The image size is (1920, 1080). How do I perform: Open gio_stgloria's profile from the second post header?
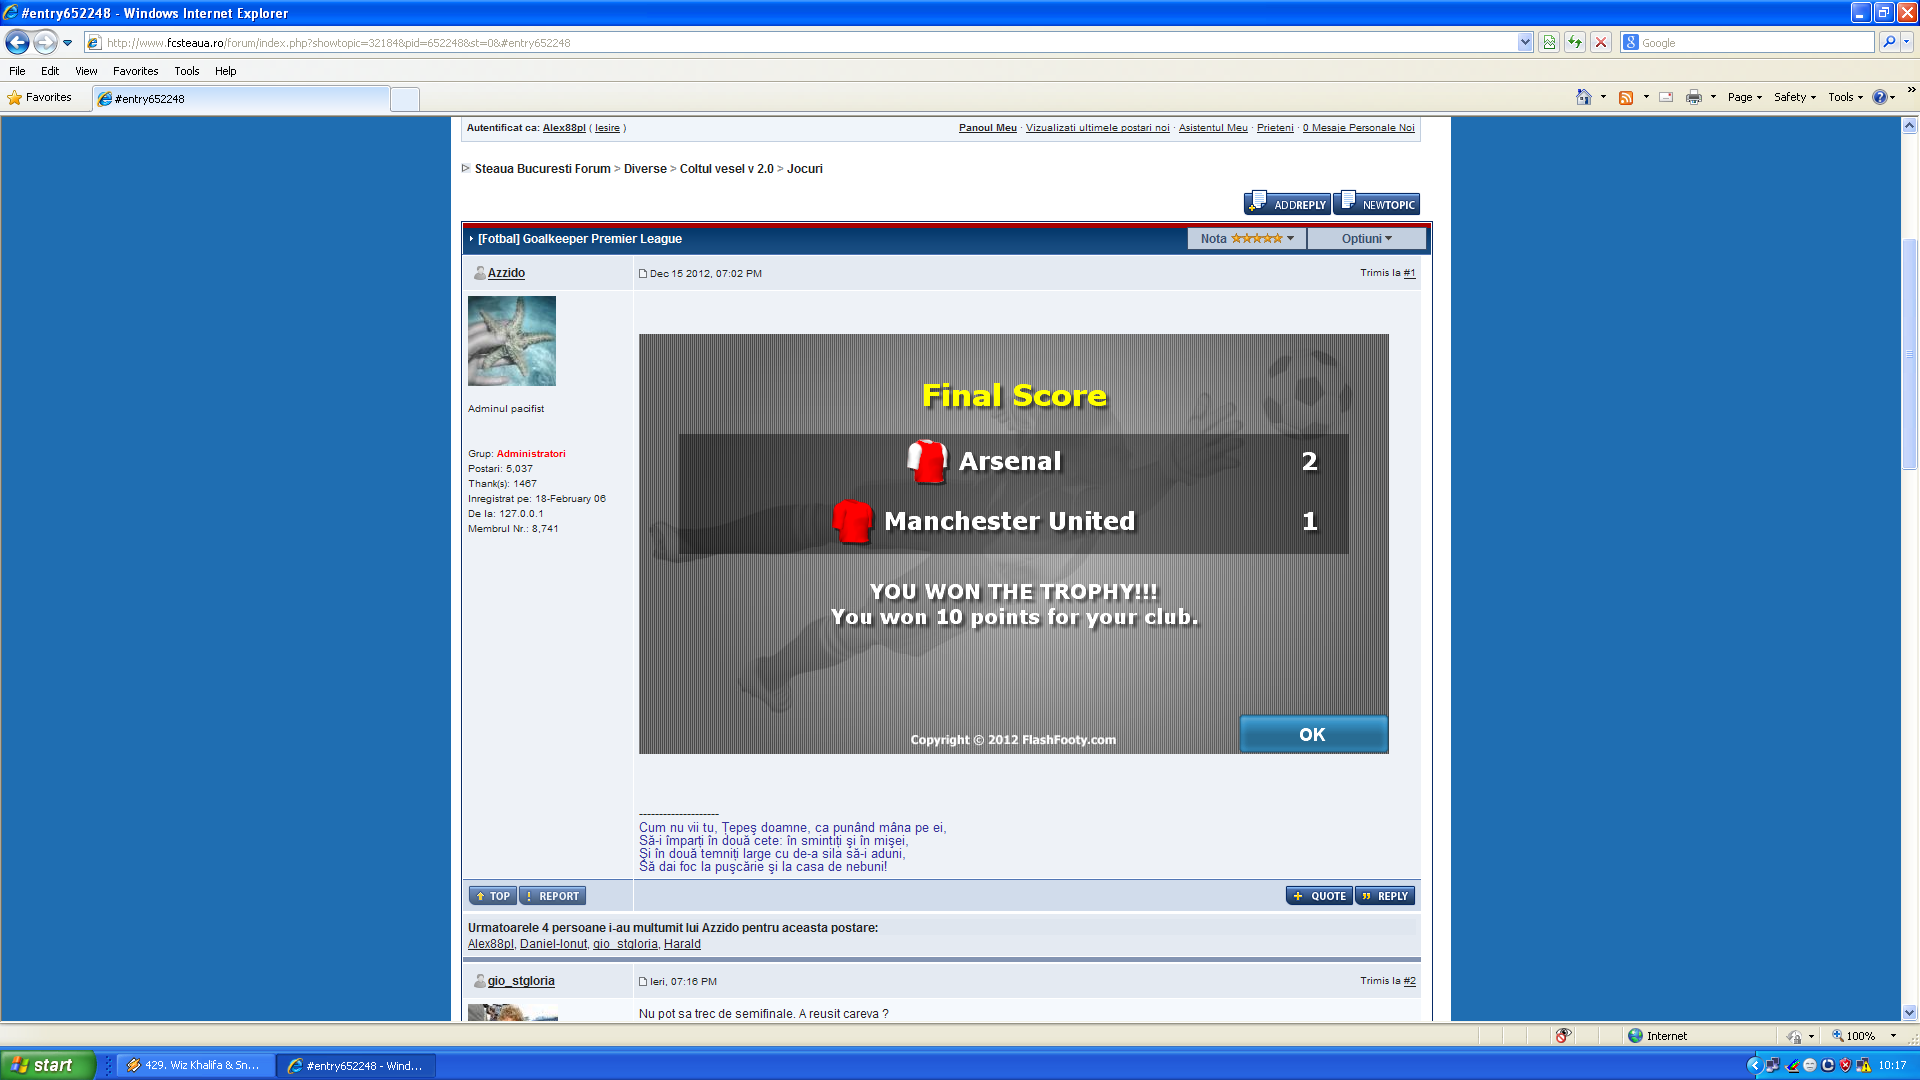(521, 981)
